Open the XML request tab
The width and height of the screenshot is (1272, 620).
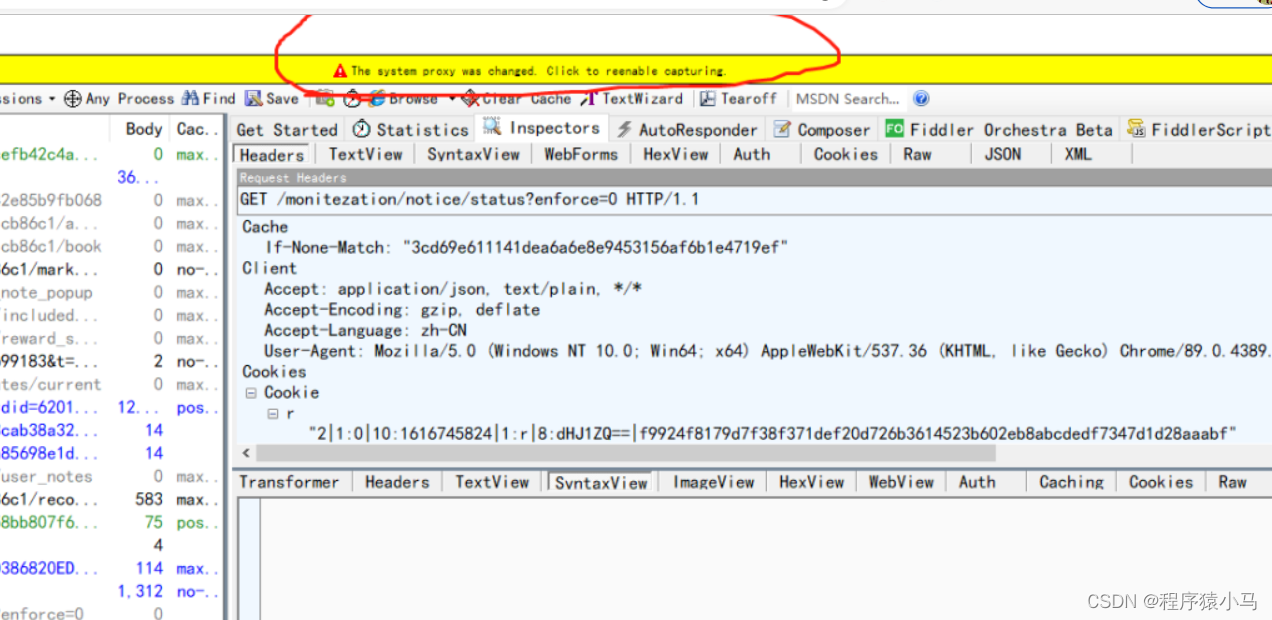pyautogui.click(x=1078, y=154)
